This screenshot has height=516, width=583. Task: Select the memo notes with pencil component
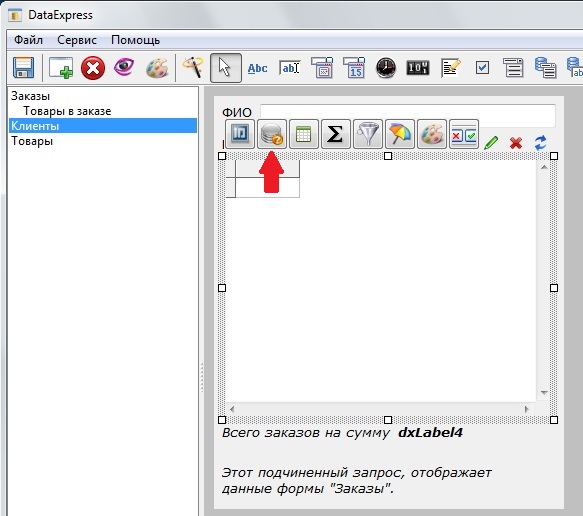click(x=451, y=68)
